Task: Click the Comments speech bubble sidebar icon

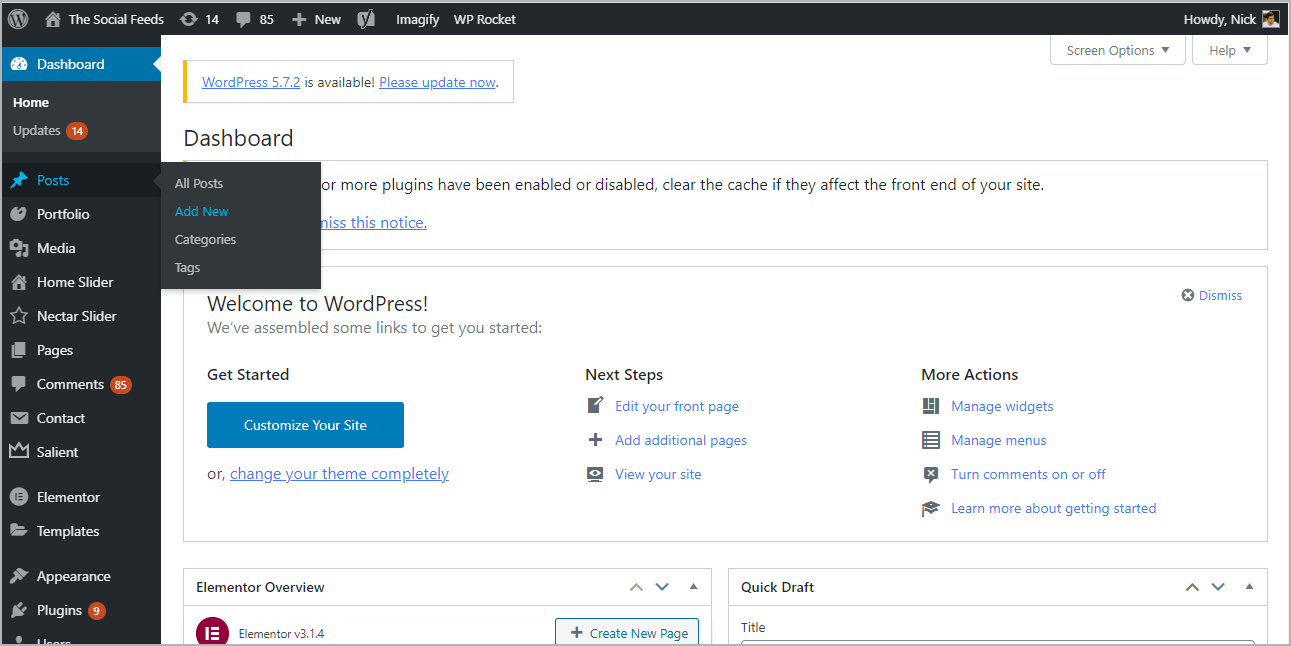Action: tap(19, 384)
